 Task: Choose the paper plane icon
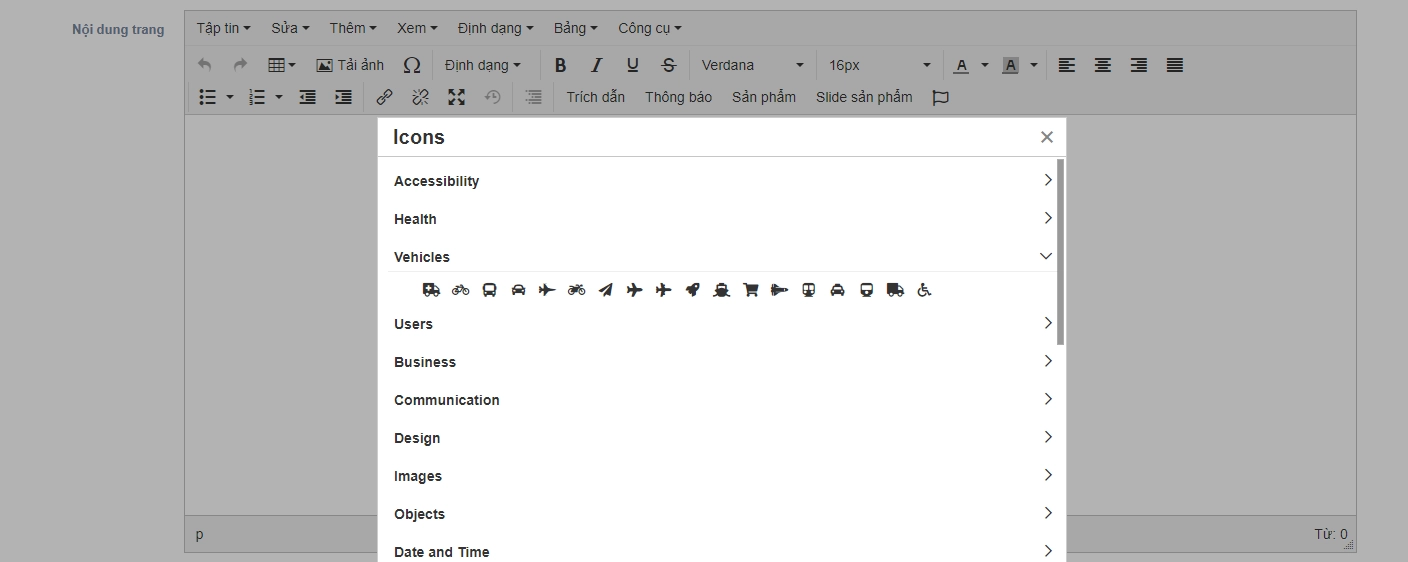pos(605,290)
